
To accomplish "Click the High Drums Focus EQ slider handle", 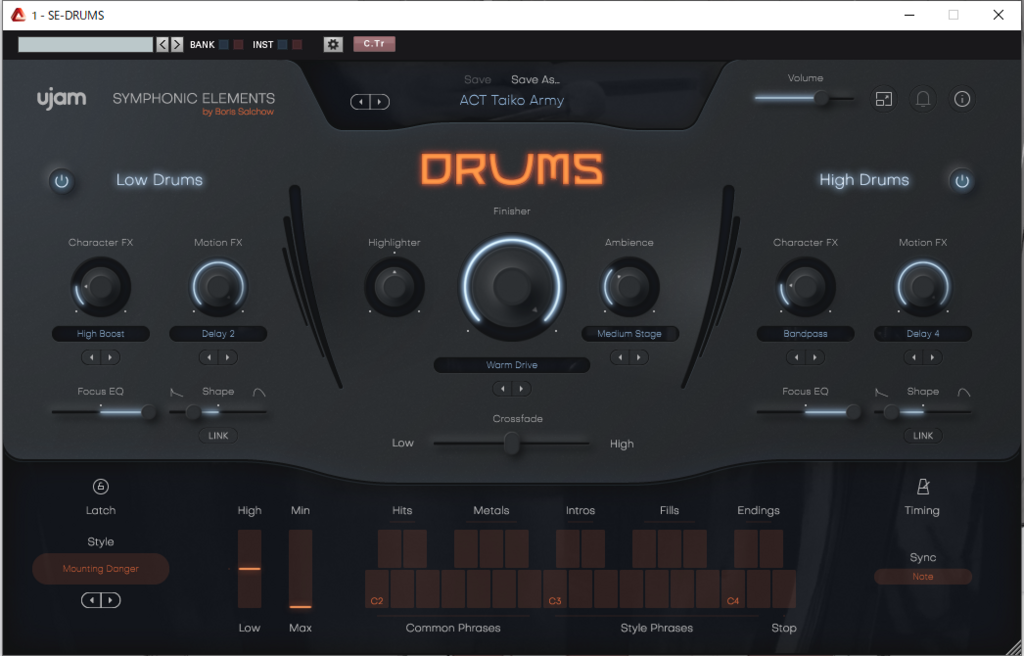I will click(853, 412).
